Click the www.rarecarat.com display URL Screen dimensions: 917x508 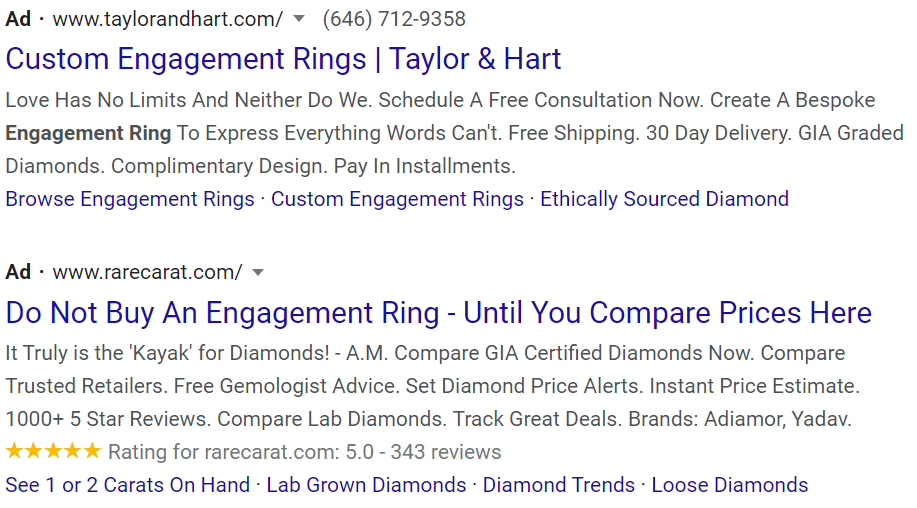coord(147,272)
